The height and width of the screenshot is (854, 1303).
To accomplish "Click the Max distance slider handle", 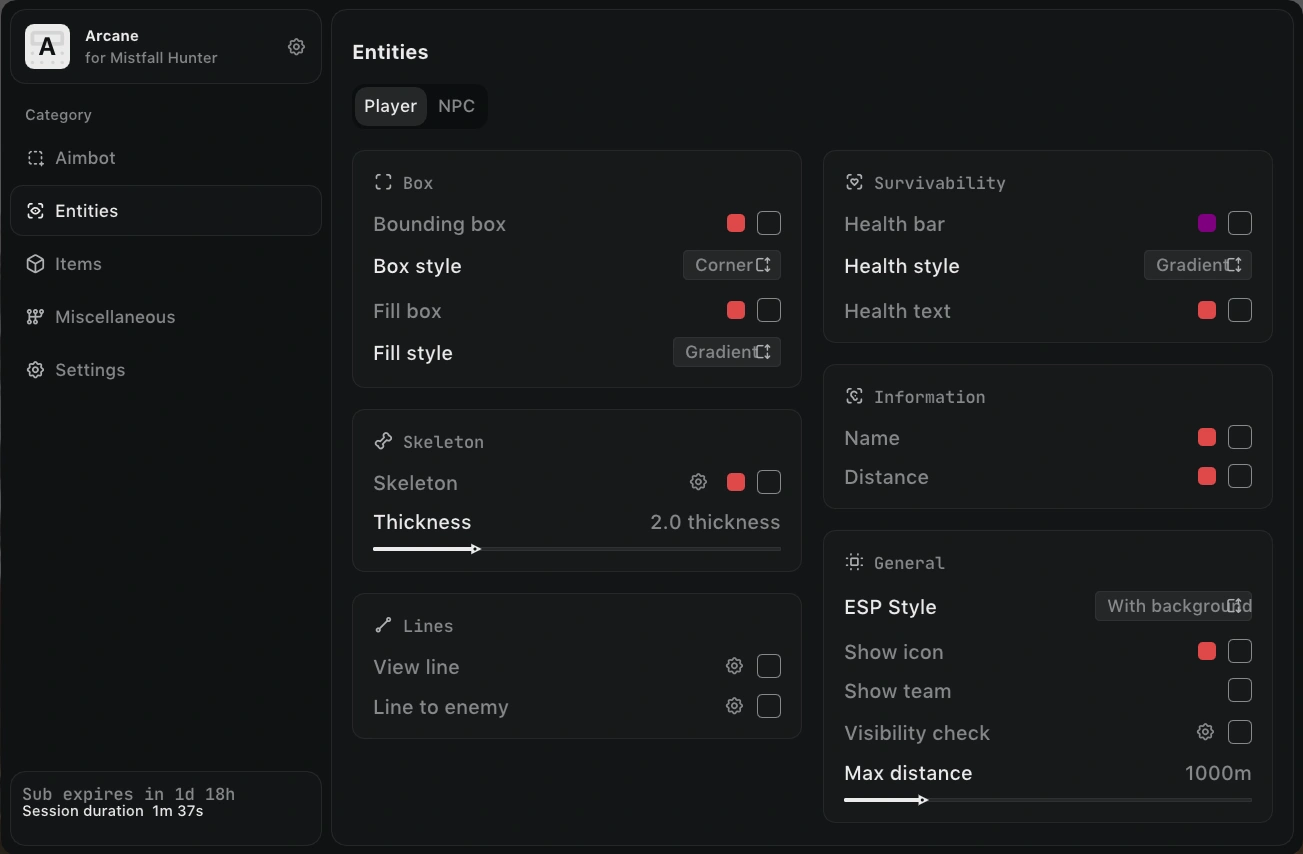I will coord(924,800).
